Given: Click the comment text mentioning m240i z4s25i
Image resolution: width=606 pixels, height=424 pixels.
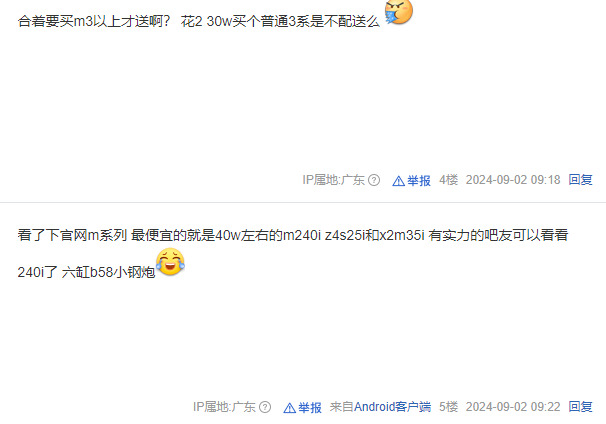Looking at the screenshot, I should point(293,235).
